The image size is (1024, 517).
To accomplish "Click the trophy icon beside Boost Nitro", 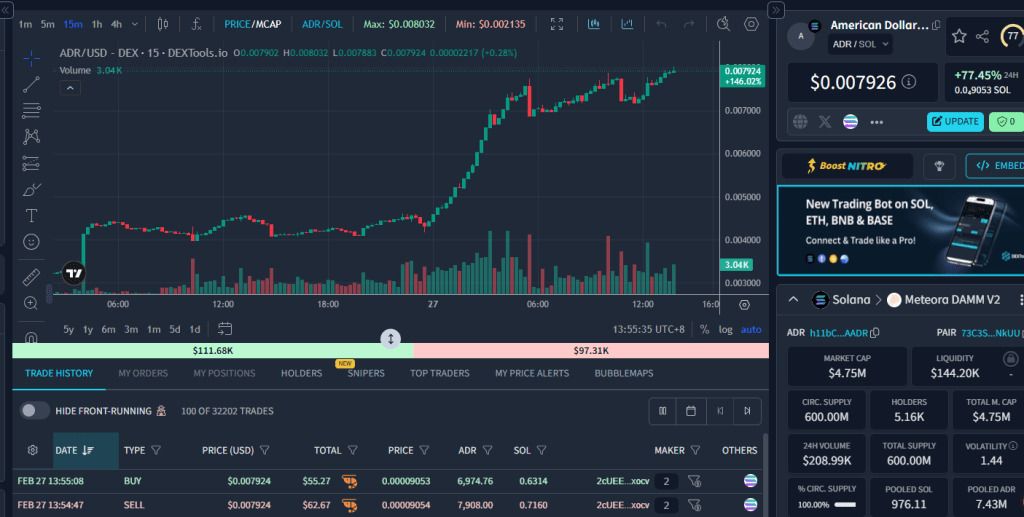I will pos(939,166).
